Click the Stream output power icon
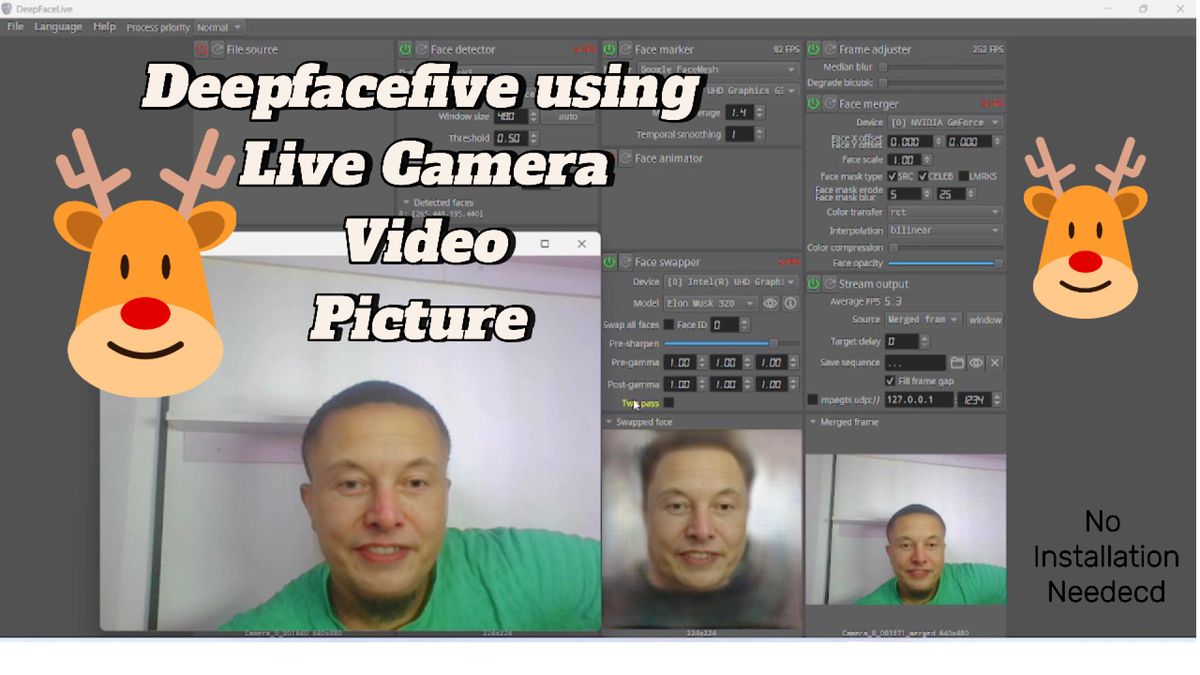Viewport: 1200px width, 675px height. [814, 284]
